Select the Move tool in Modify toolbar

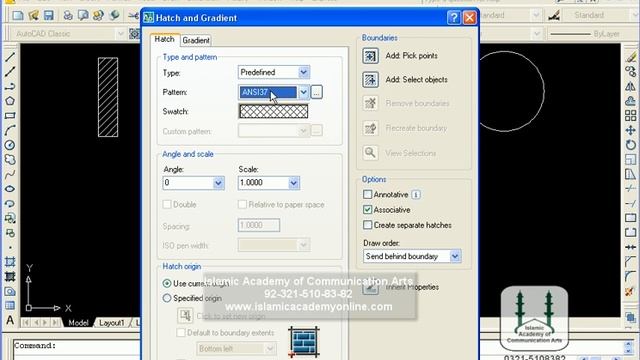[631, 130]
